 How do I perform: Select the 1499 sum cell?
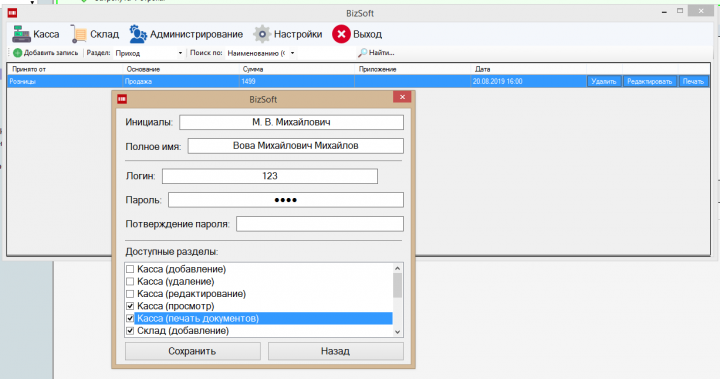[x=297, y=81]
